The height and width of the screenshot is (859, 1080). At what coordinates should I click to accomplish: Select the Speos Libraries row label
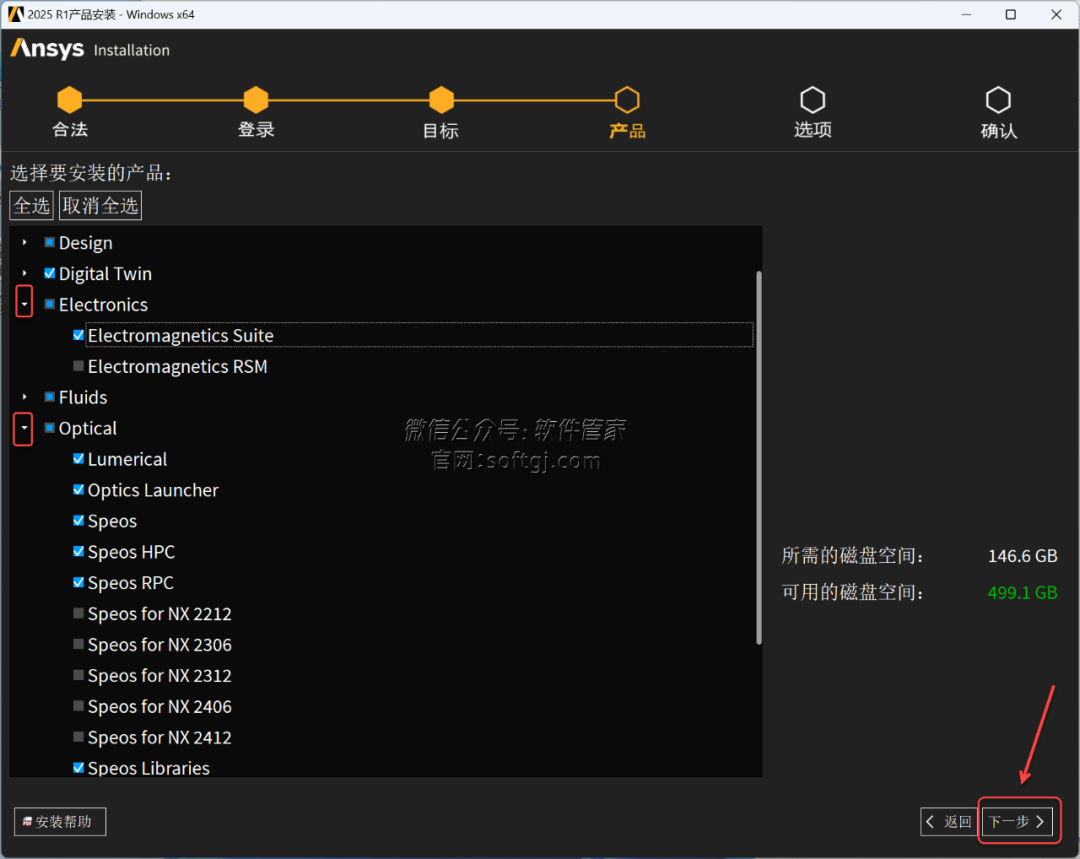click(149, 768)
